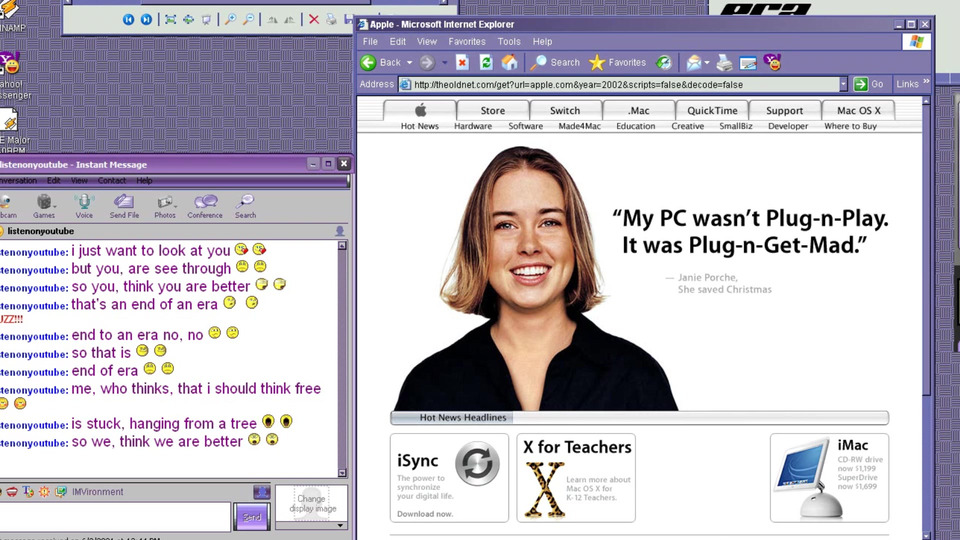Image resolution: width=960 pixels, height=540 pixels.
Task: Select the Switch tab
Action: pyautogui.click(x=564, y=111)
